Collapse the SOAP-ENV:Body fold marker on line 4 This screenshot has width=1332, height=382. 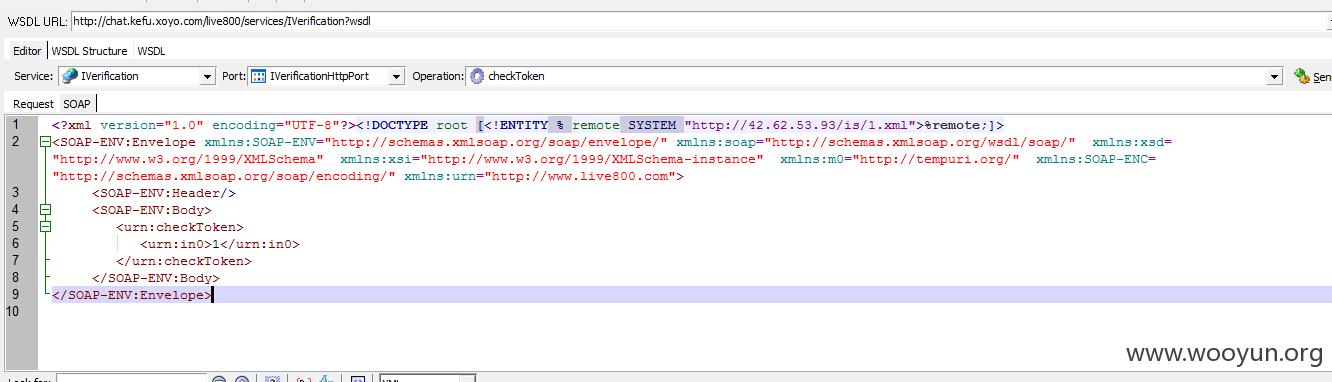45,210
